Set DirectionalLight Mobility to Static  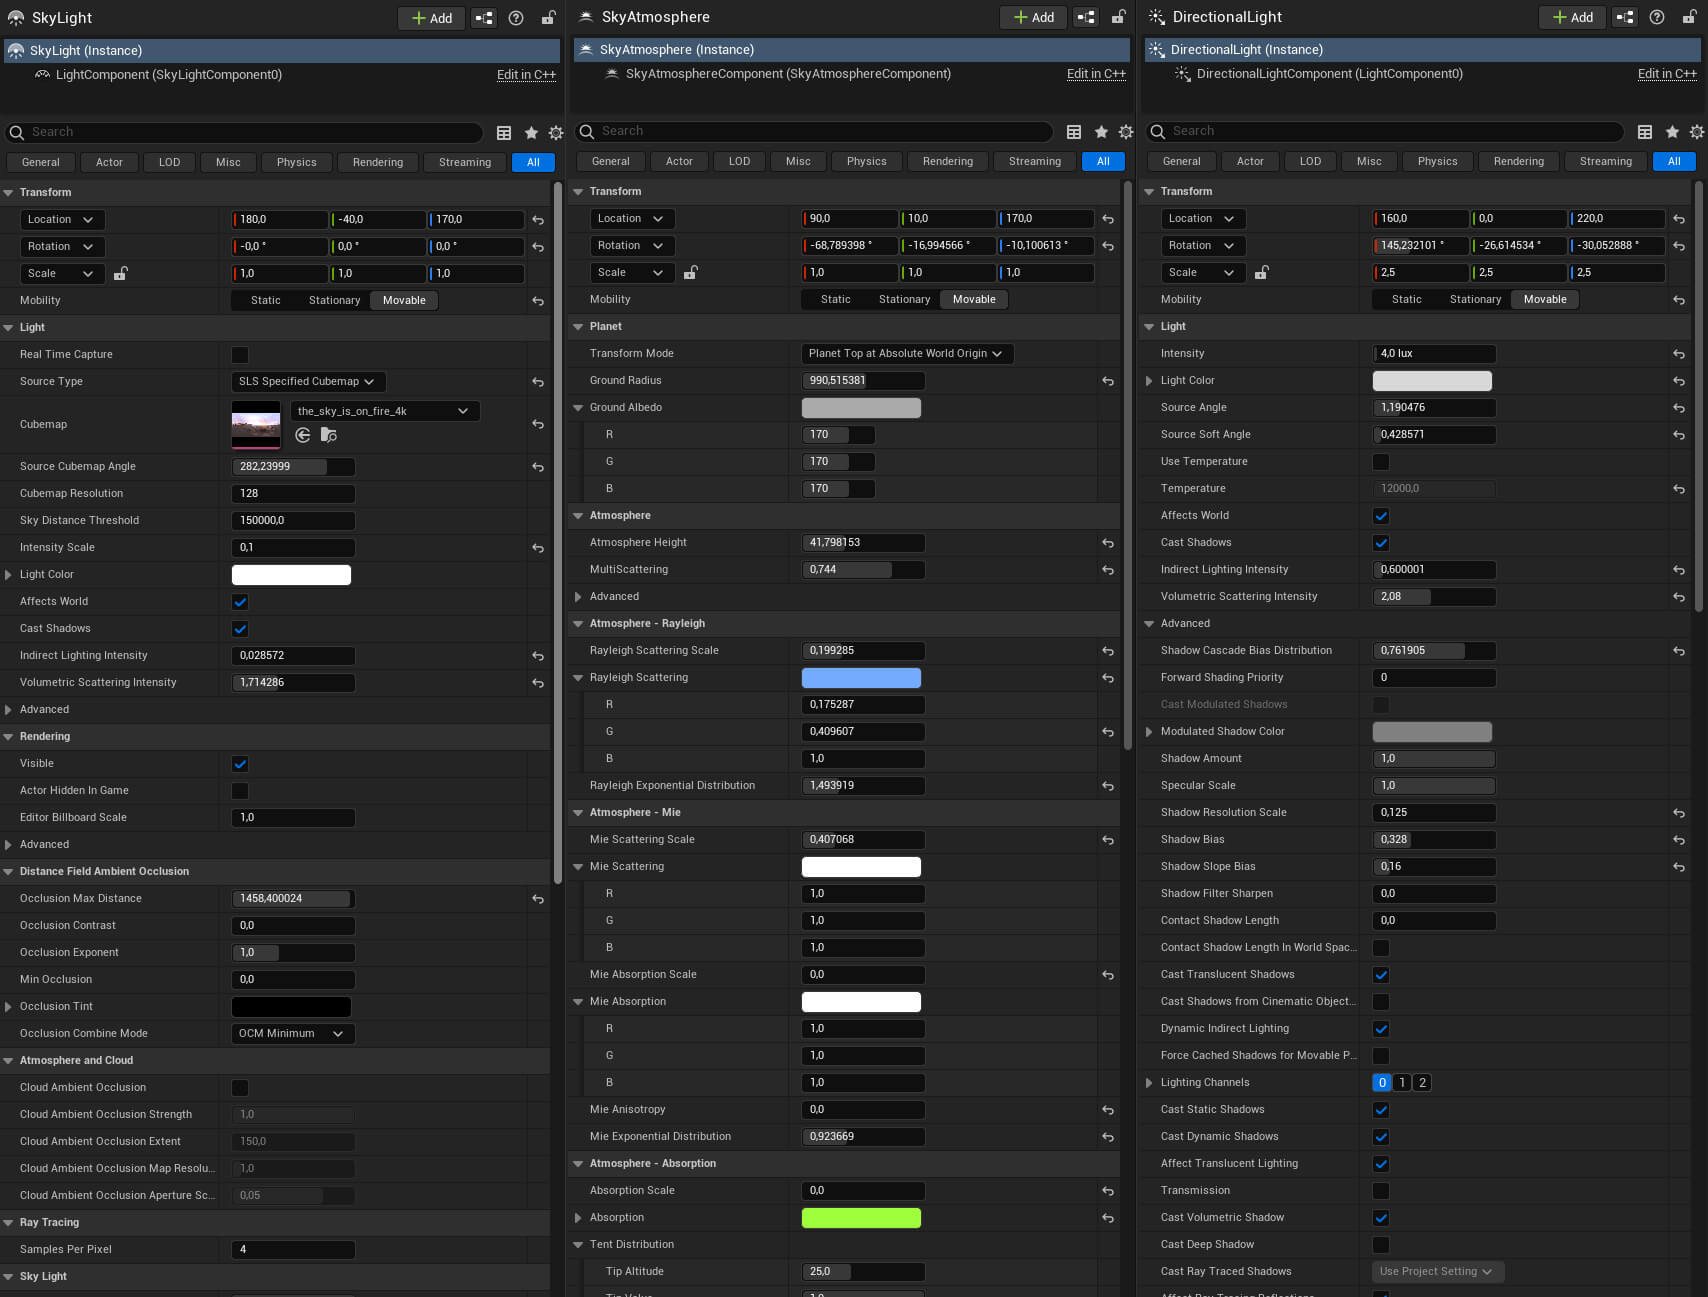1407,299
